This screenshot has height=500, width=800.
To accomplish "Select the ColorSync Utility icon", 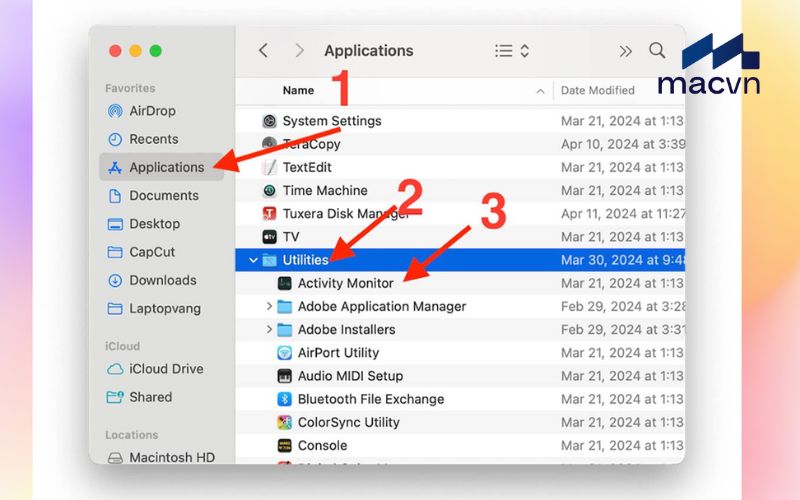I will tap(285, 422).
